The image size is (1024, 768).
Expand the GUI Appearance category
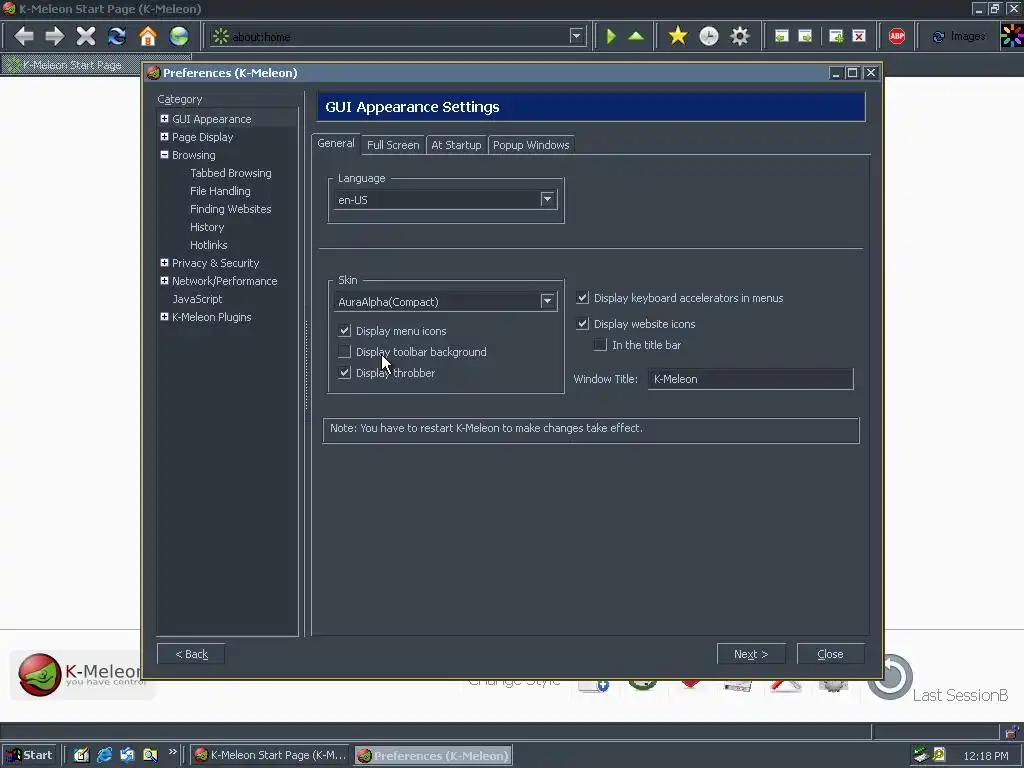click(x=164, y=119)
